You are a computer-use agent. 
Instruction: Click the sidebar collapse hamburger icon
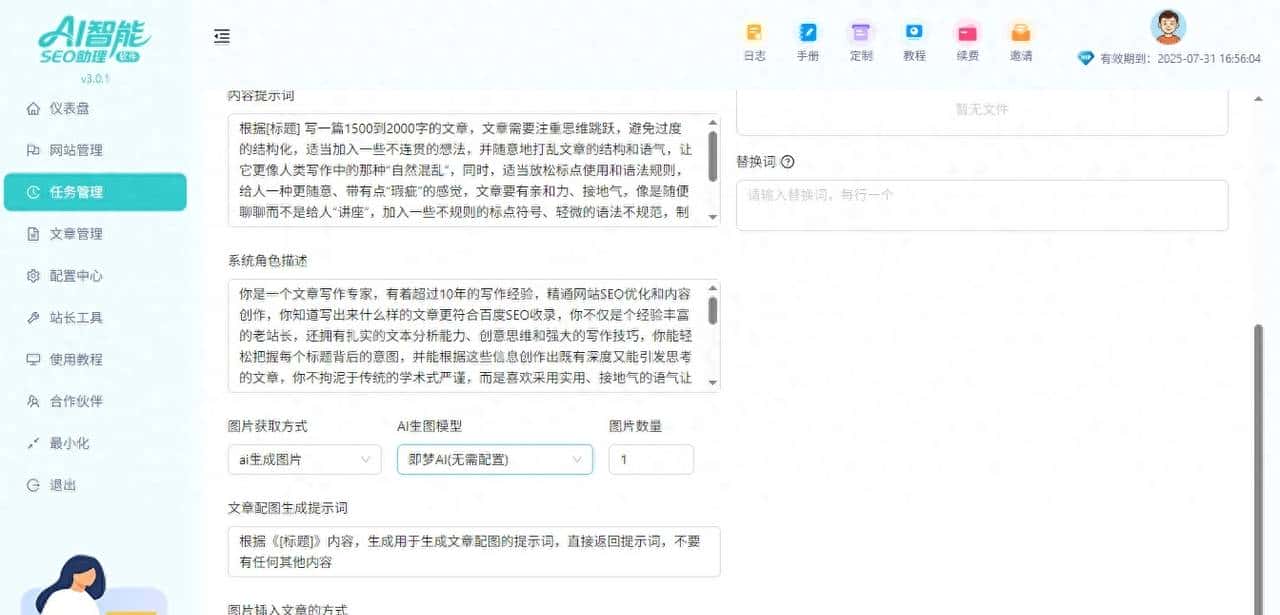tap(222, 35)
